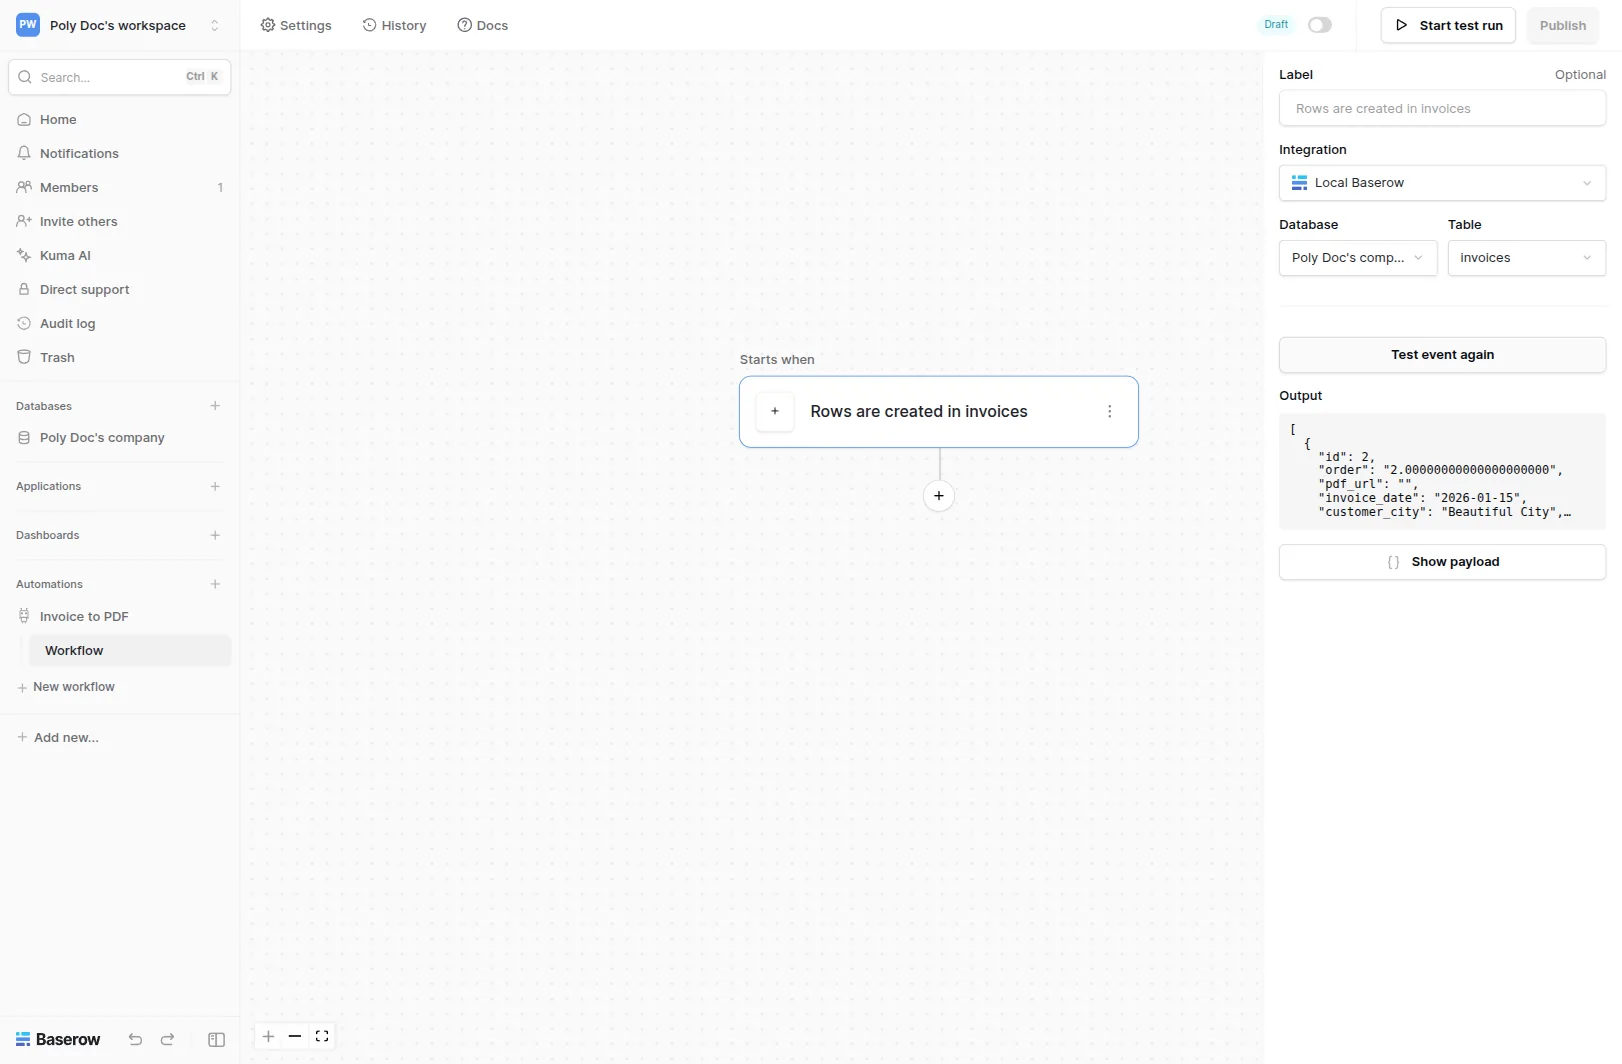The width and height of the screenshot is (1622, 1064).
Task: Add a step below the trigger node
Action: tap(939, 496)
